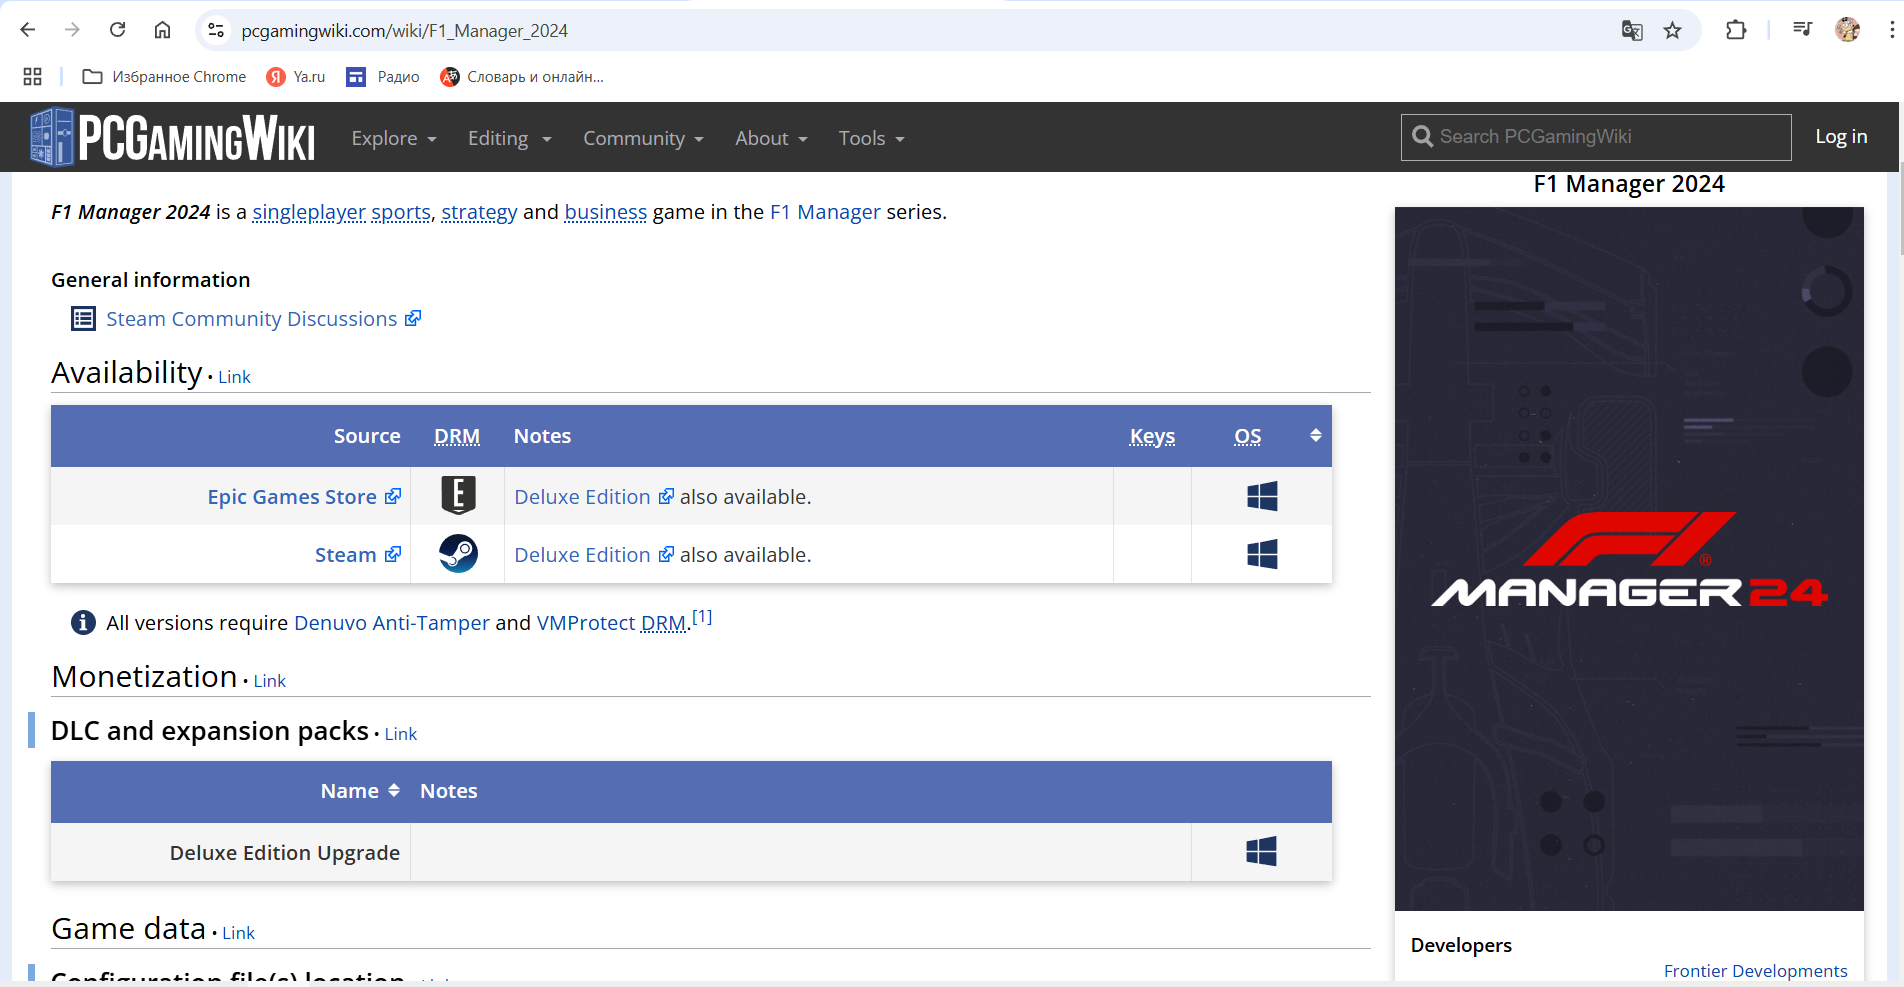
Task: Open the Epic Games Store link
Action: (x=304, y=497)
